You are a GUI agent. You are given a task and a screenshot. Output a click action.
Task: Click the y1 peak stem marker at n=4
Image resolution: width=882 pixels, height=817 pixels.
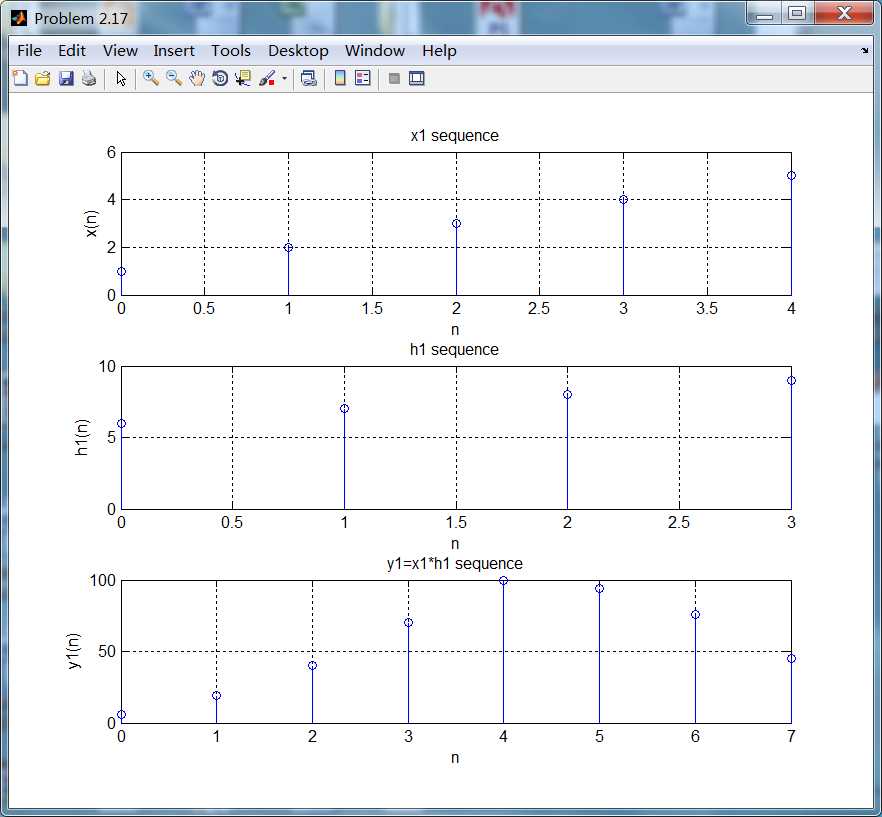[503, 581]
